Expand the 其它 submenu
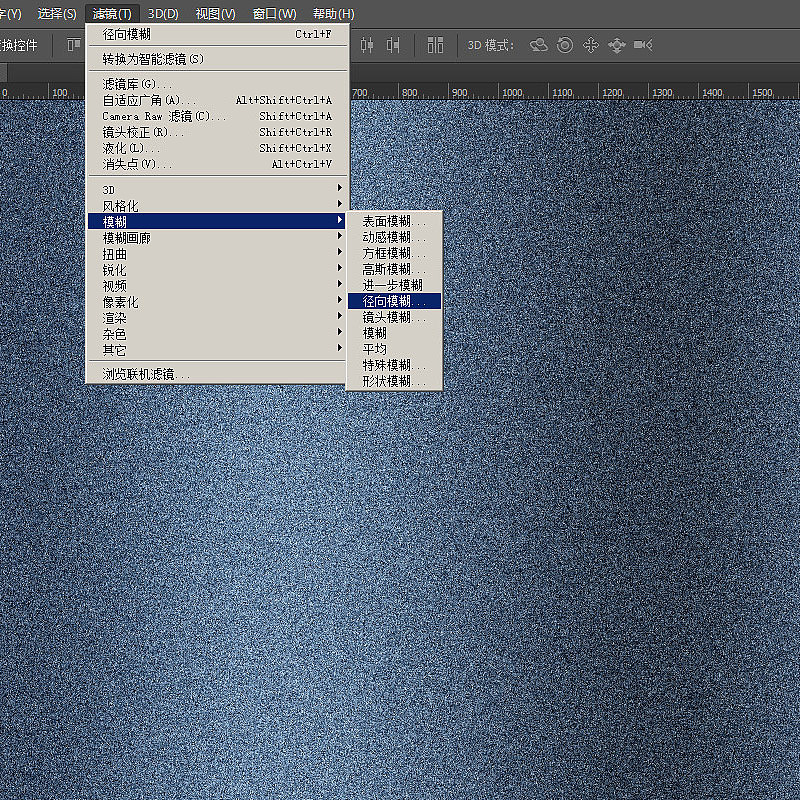 (x=217, y=350)
